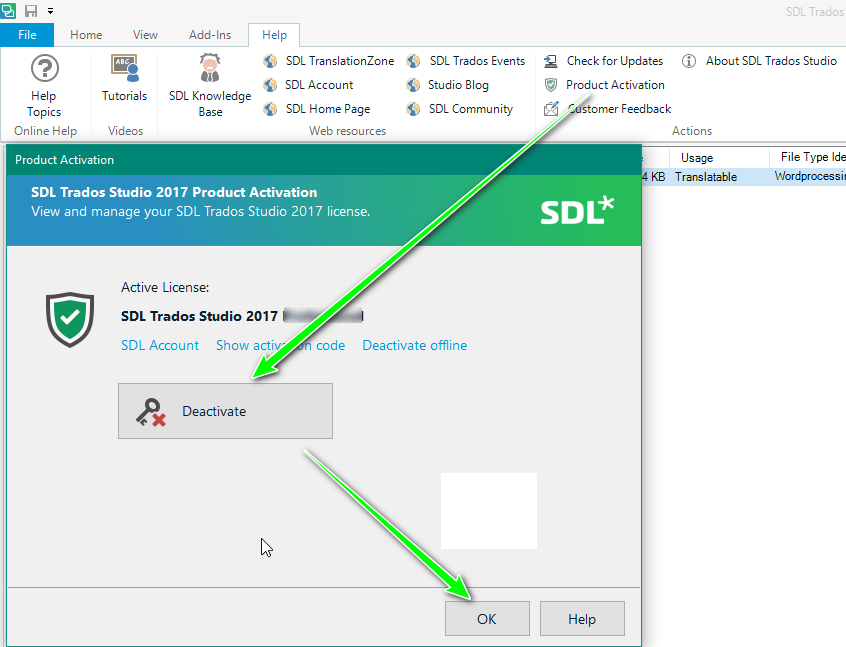The width and height of the screenshot is (846, 647).
Task: Select the Wordprocessing file type cell
Action: [809, 176]
